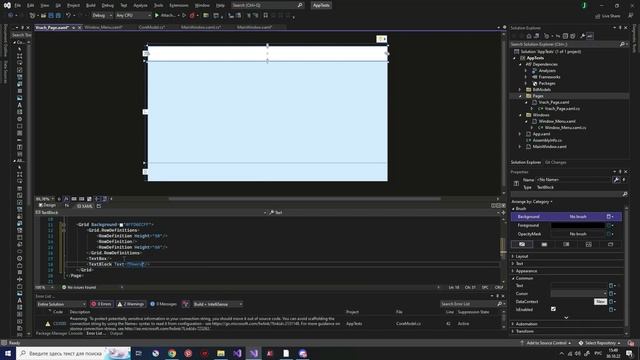Switch to CoreModel.cs tab
The height and width of the screenshot is (360, 640).
[152, 27]
